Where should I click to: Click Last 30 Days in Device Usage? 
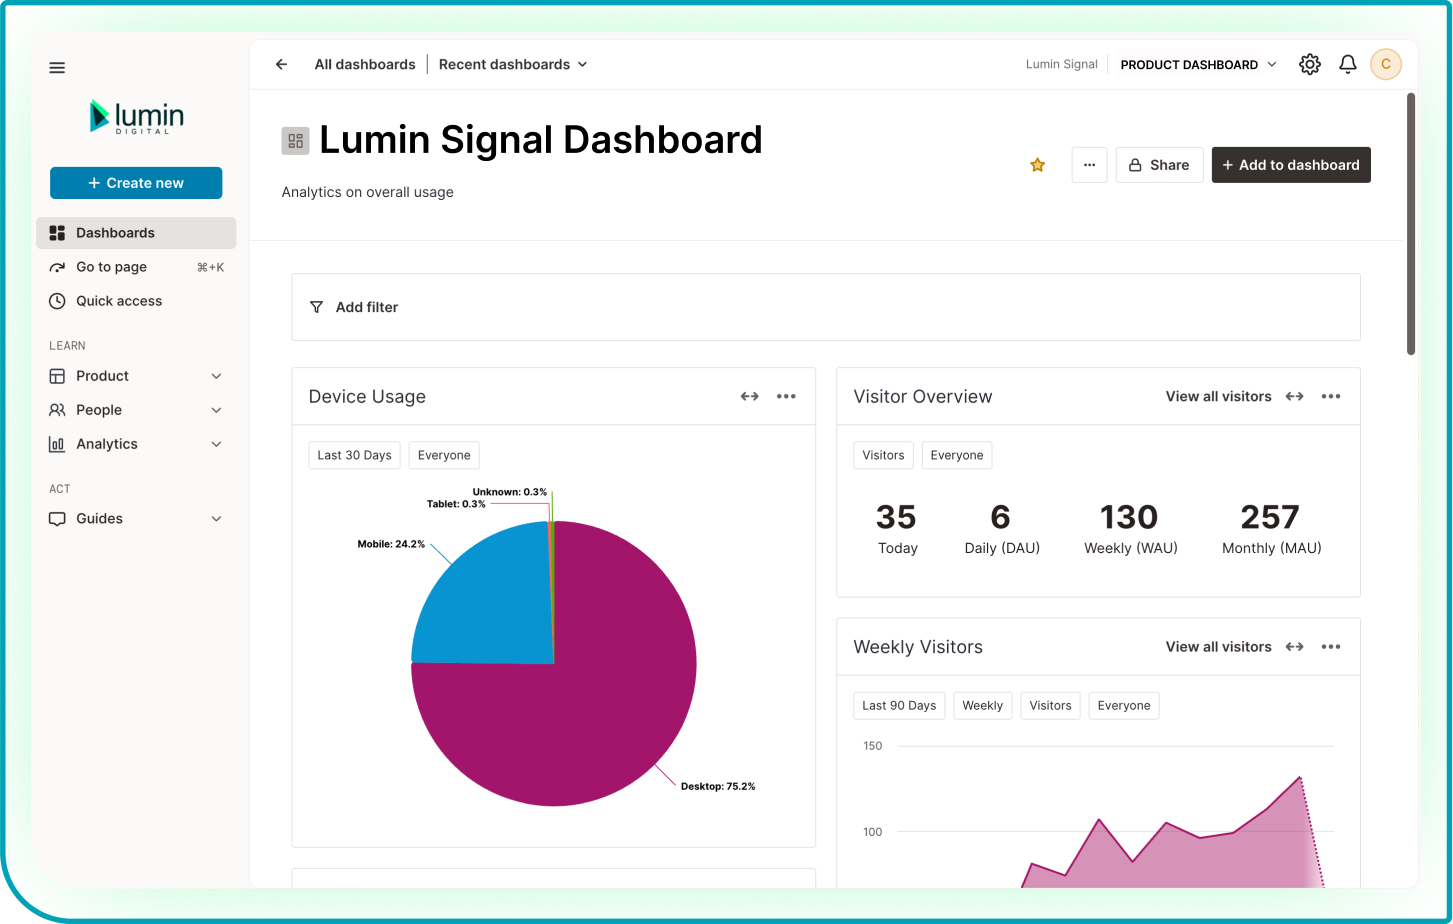[355, 455]
